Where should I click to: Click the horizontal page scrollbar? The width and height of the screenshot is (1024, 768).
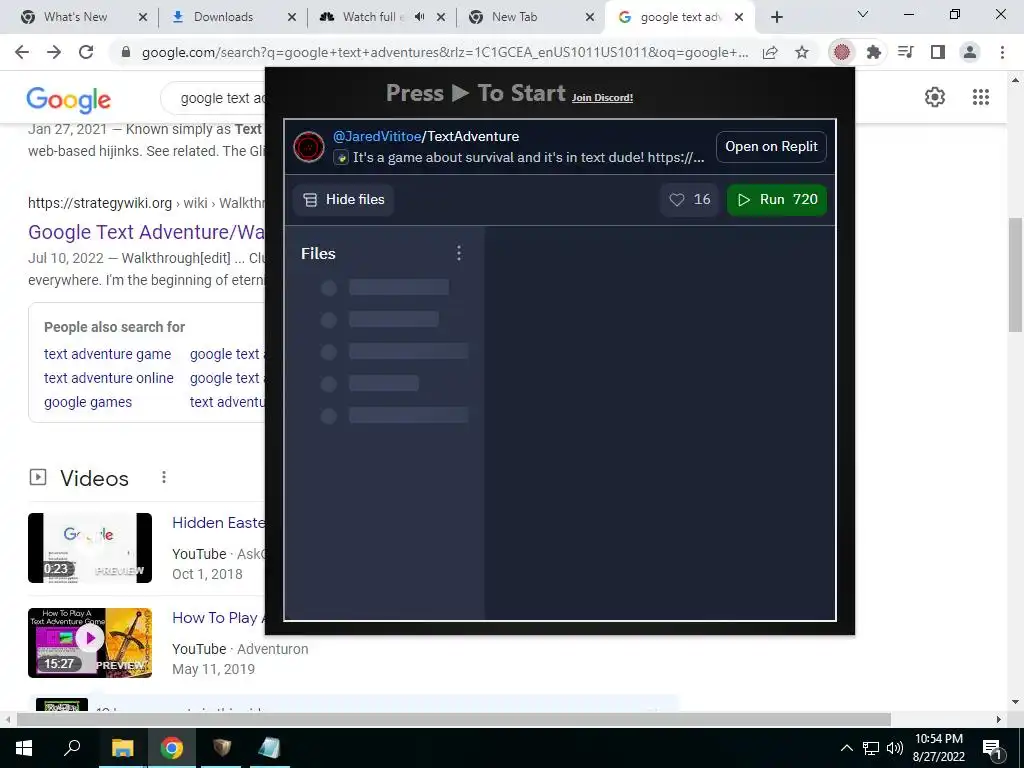[454, 719]
